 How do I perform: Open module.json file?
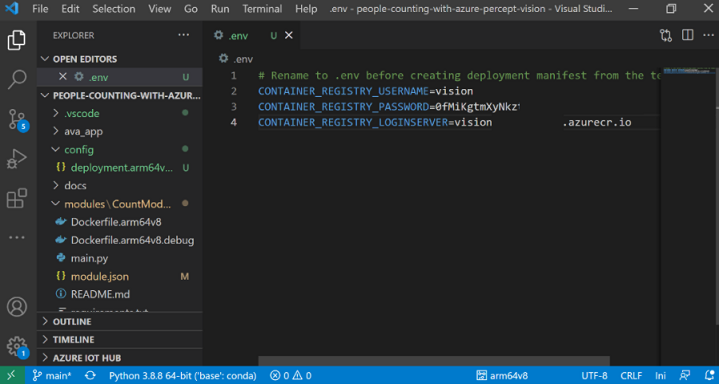click(x=120, y=277)
